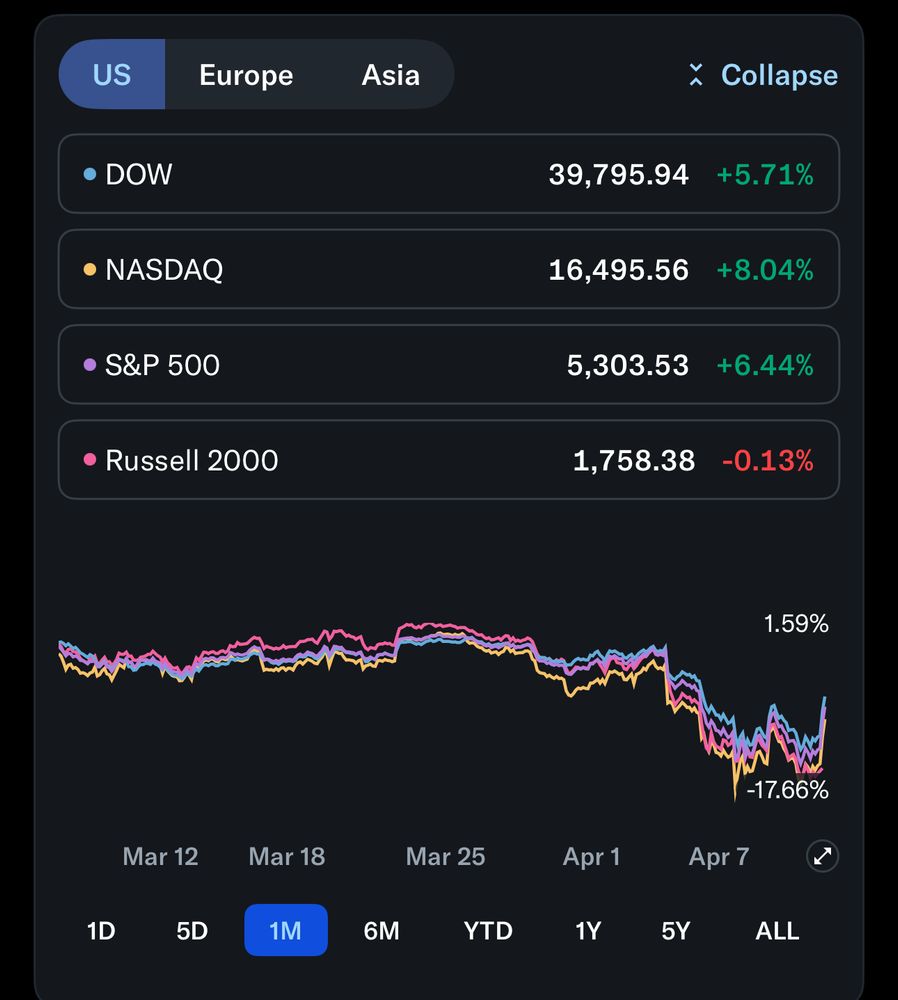Switch to the Asia markets tab
This screenshot has height=1000, width=898.
pos(390,75)
